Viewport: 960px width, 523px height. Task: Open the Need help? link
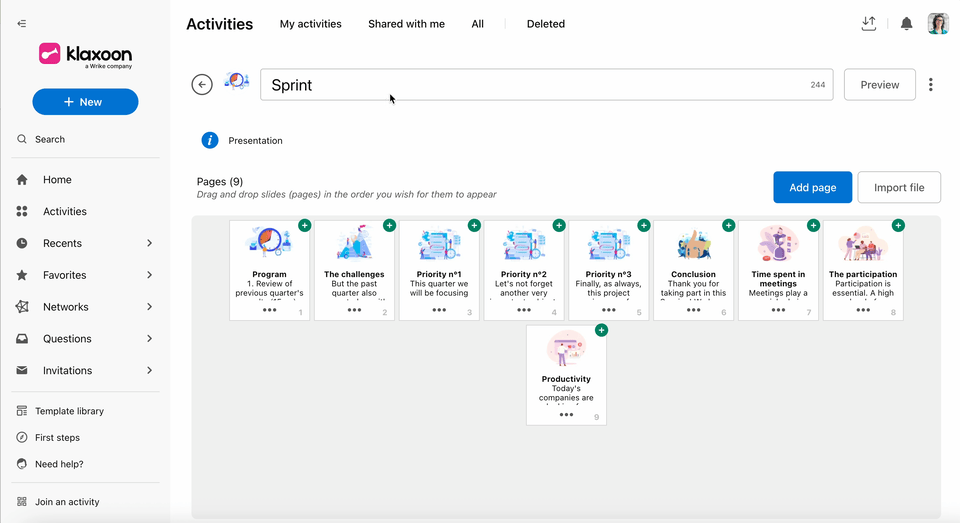coord(59,464)
